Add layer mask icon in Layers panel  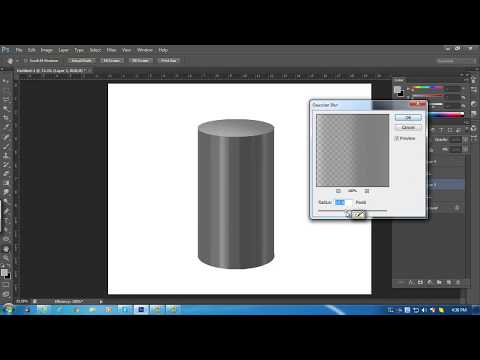pyautogui.click(x=420, y=282)
